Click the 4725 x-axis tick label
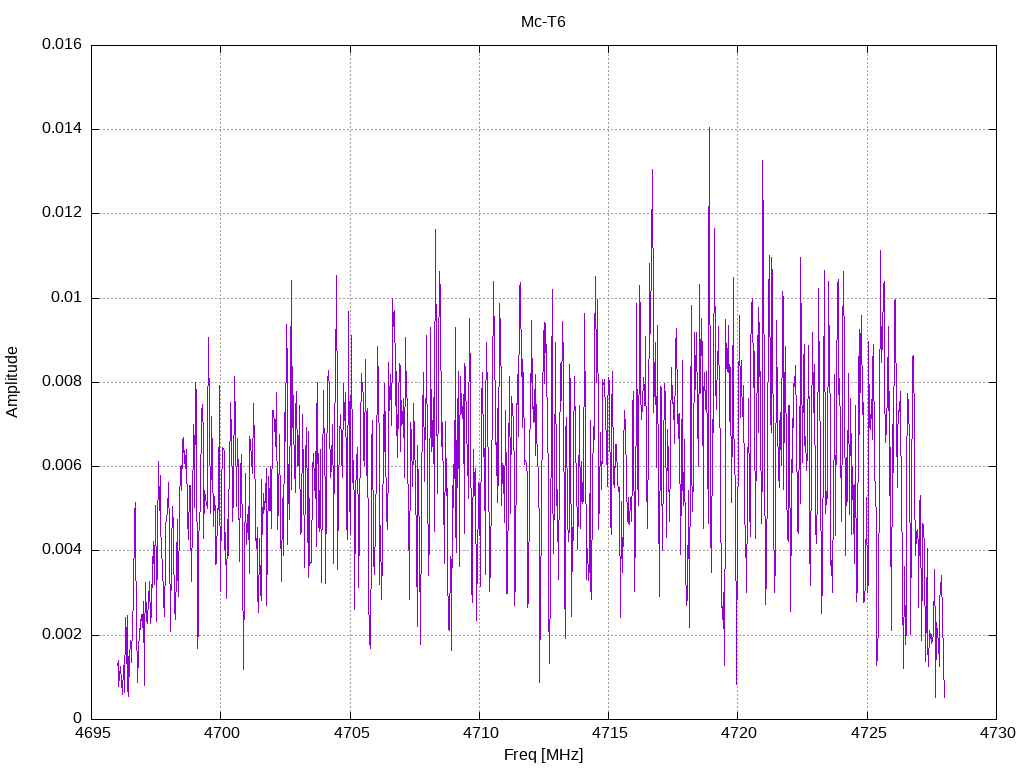Screen dimensions: 1024x768 click(x=867, y=733)
